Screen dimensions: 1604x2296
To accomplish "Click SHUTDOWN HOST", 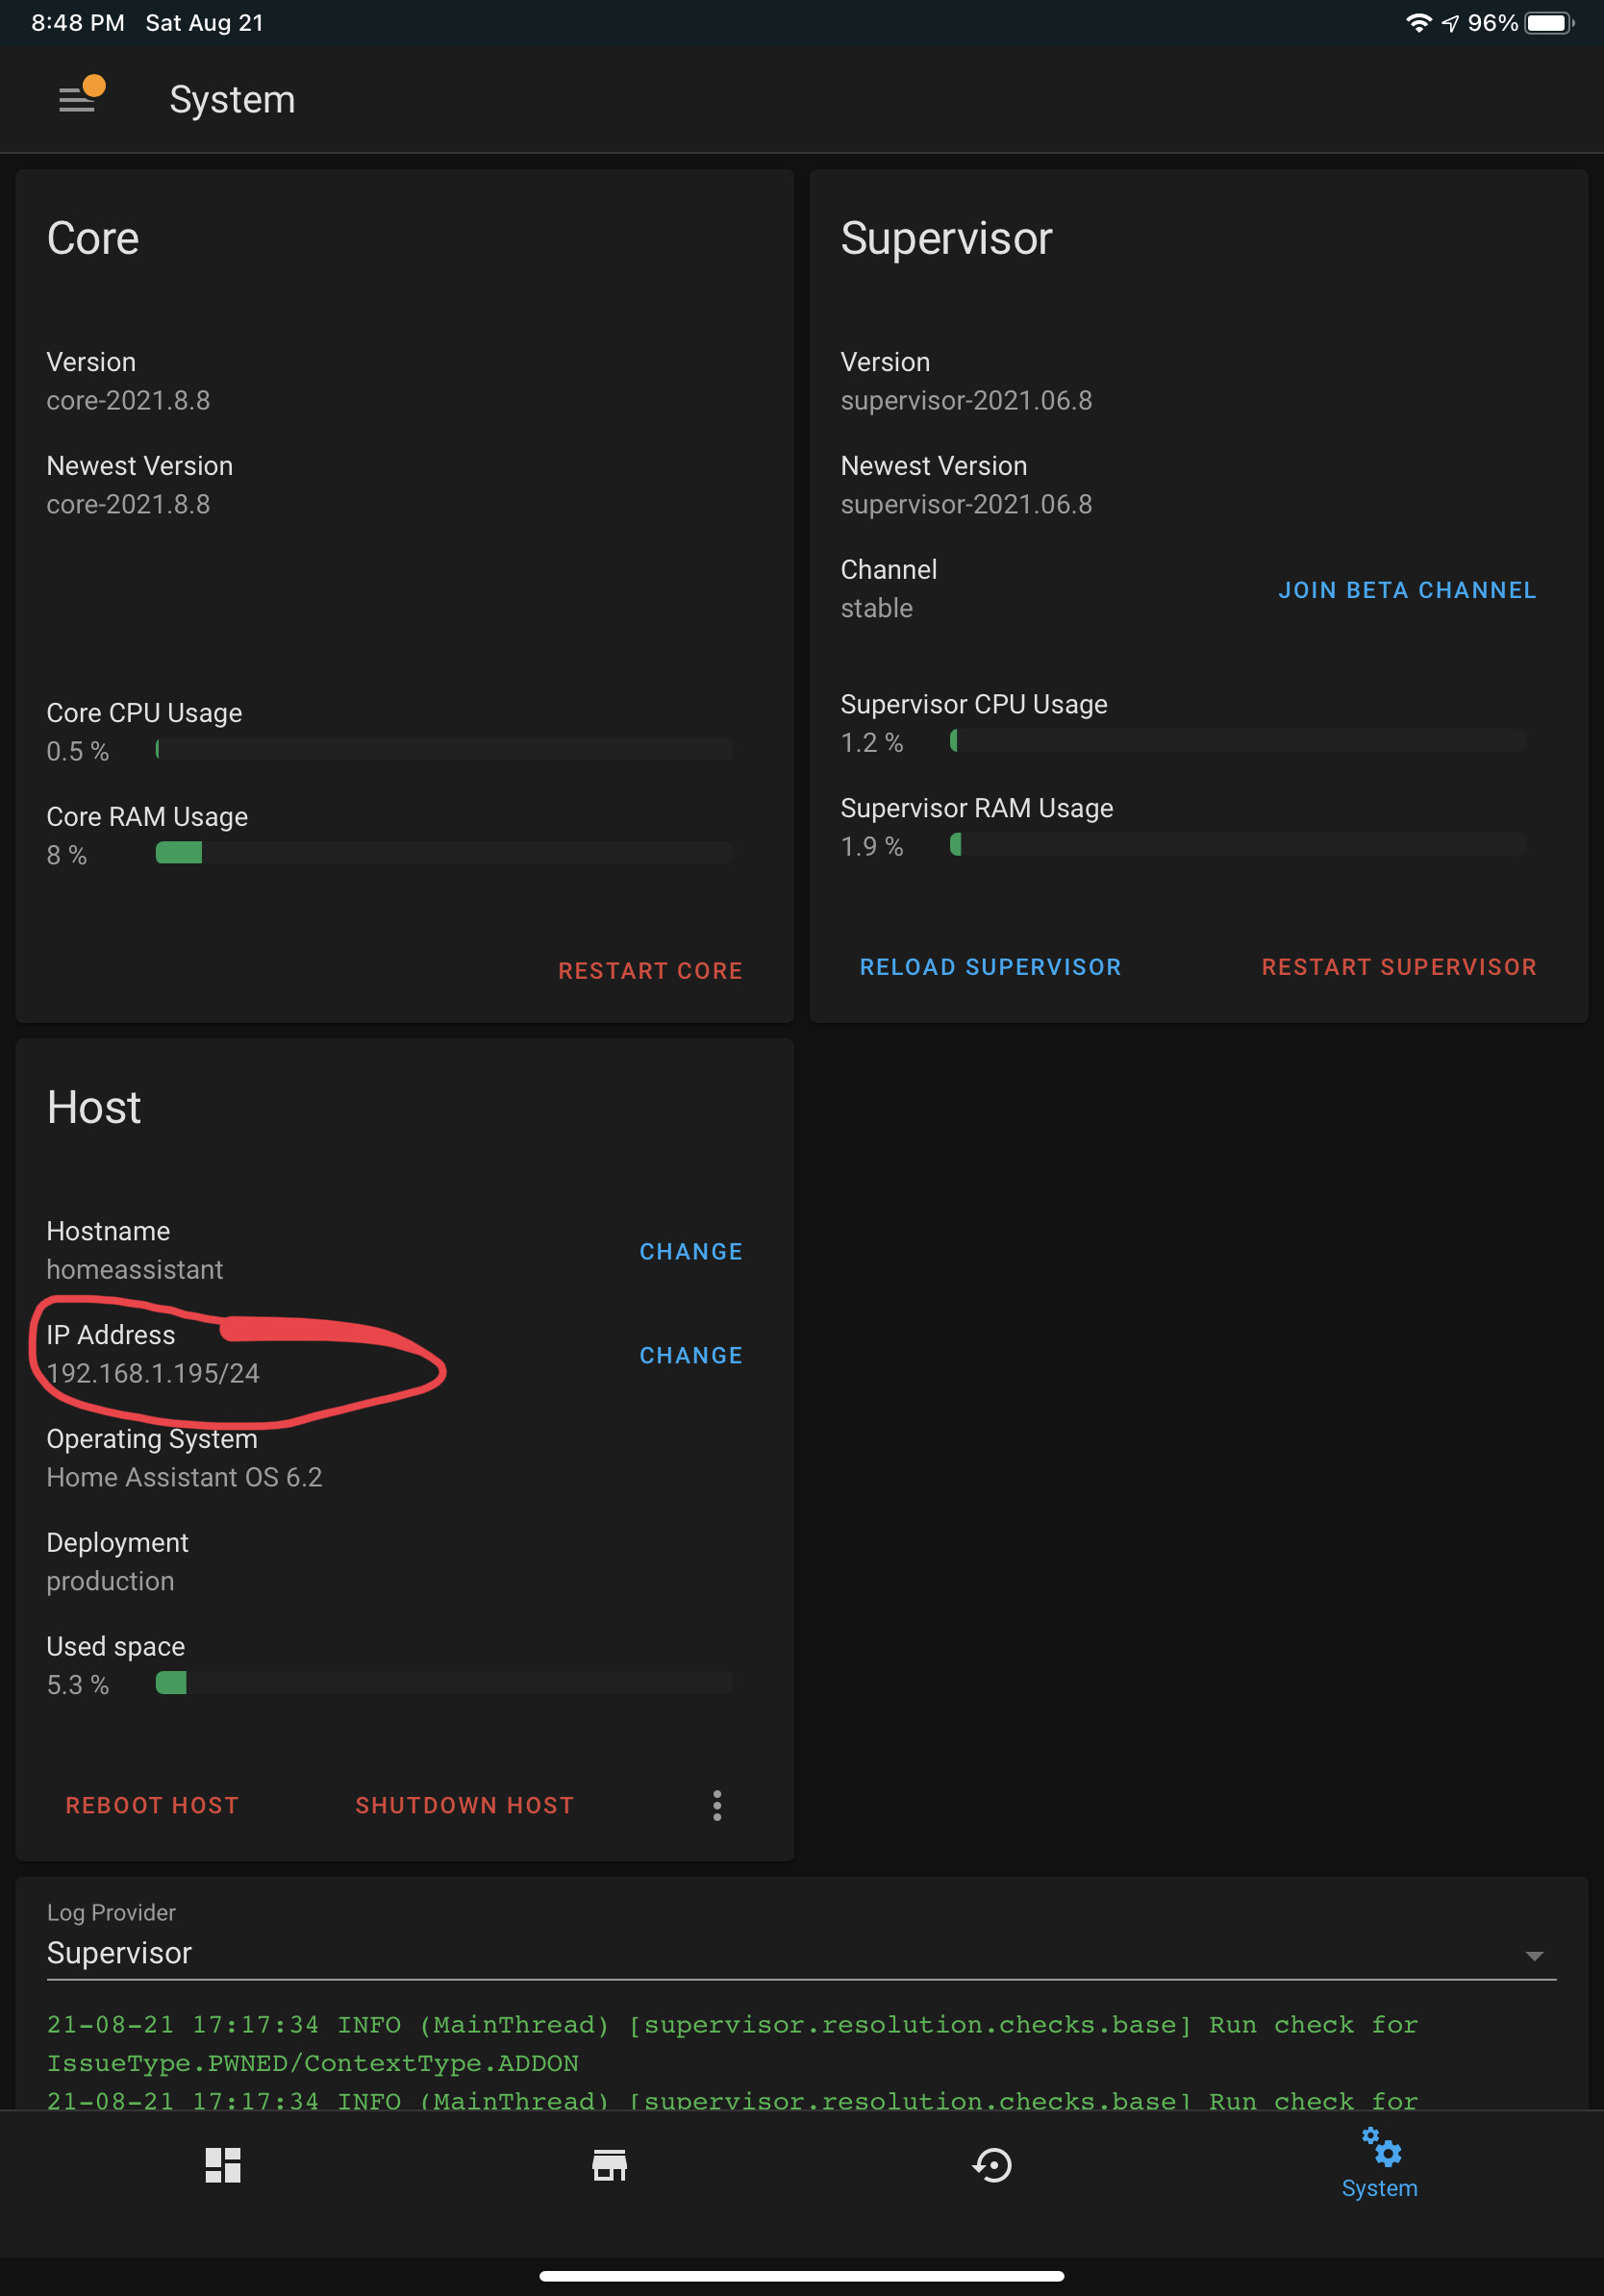I will pos(463,1805).
